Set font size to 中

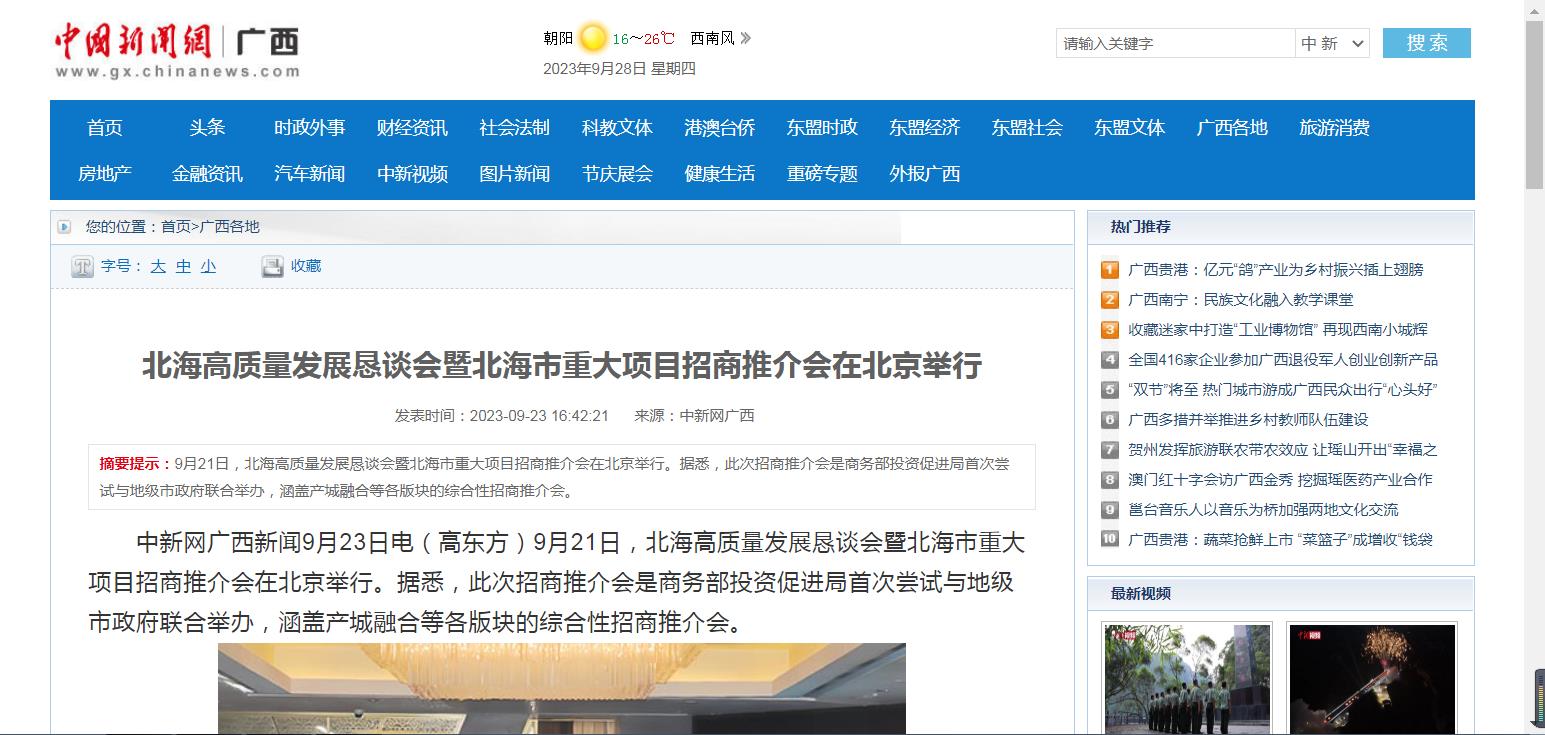(x=183, y=267)
